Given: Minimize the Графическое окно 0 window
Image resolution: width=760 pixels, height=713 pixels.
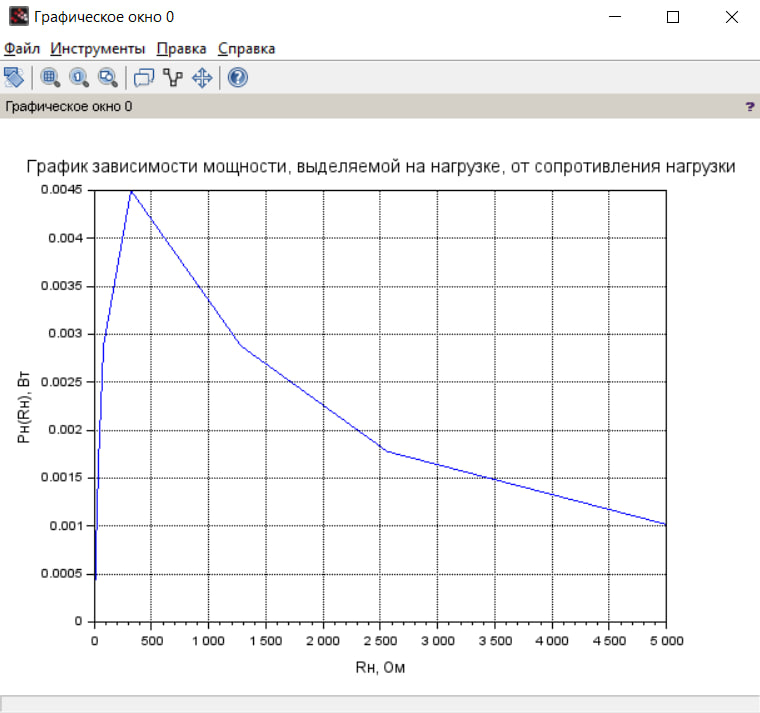Looking at the screenshot, I should [x=615, y=17].
